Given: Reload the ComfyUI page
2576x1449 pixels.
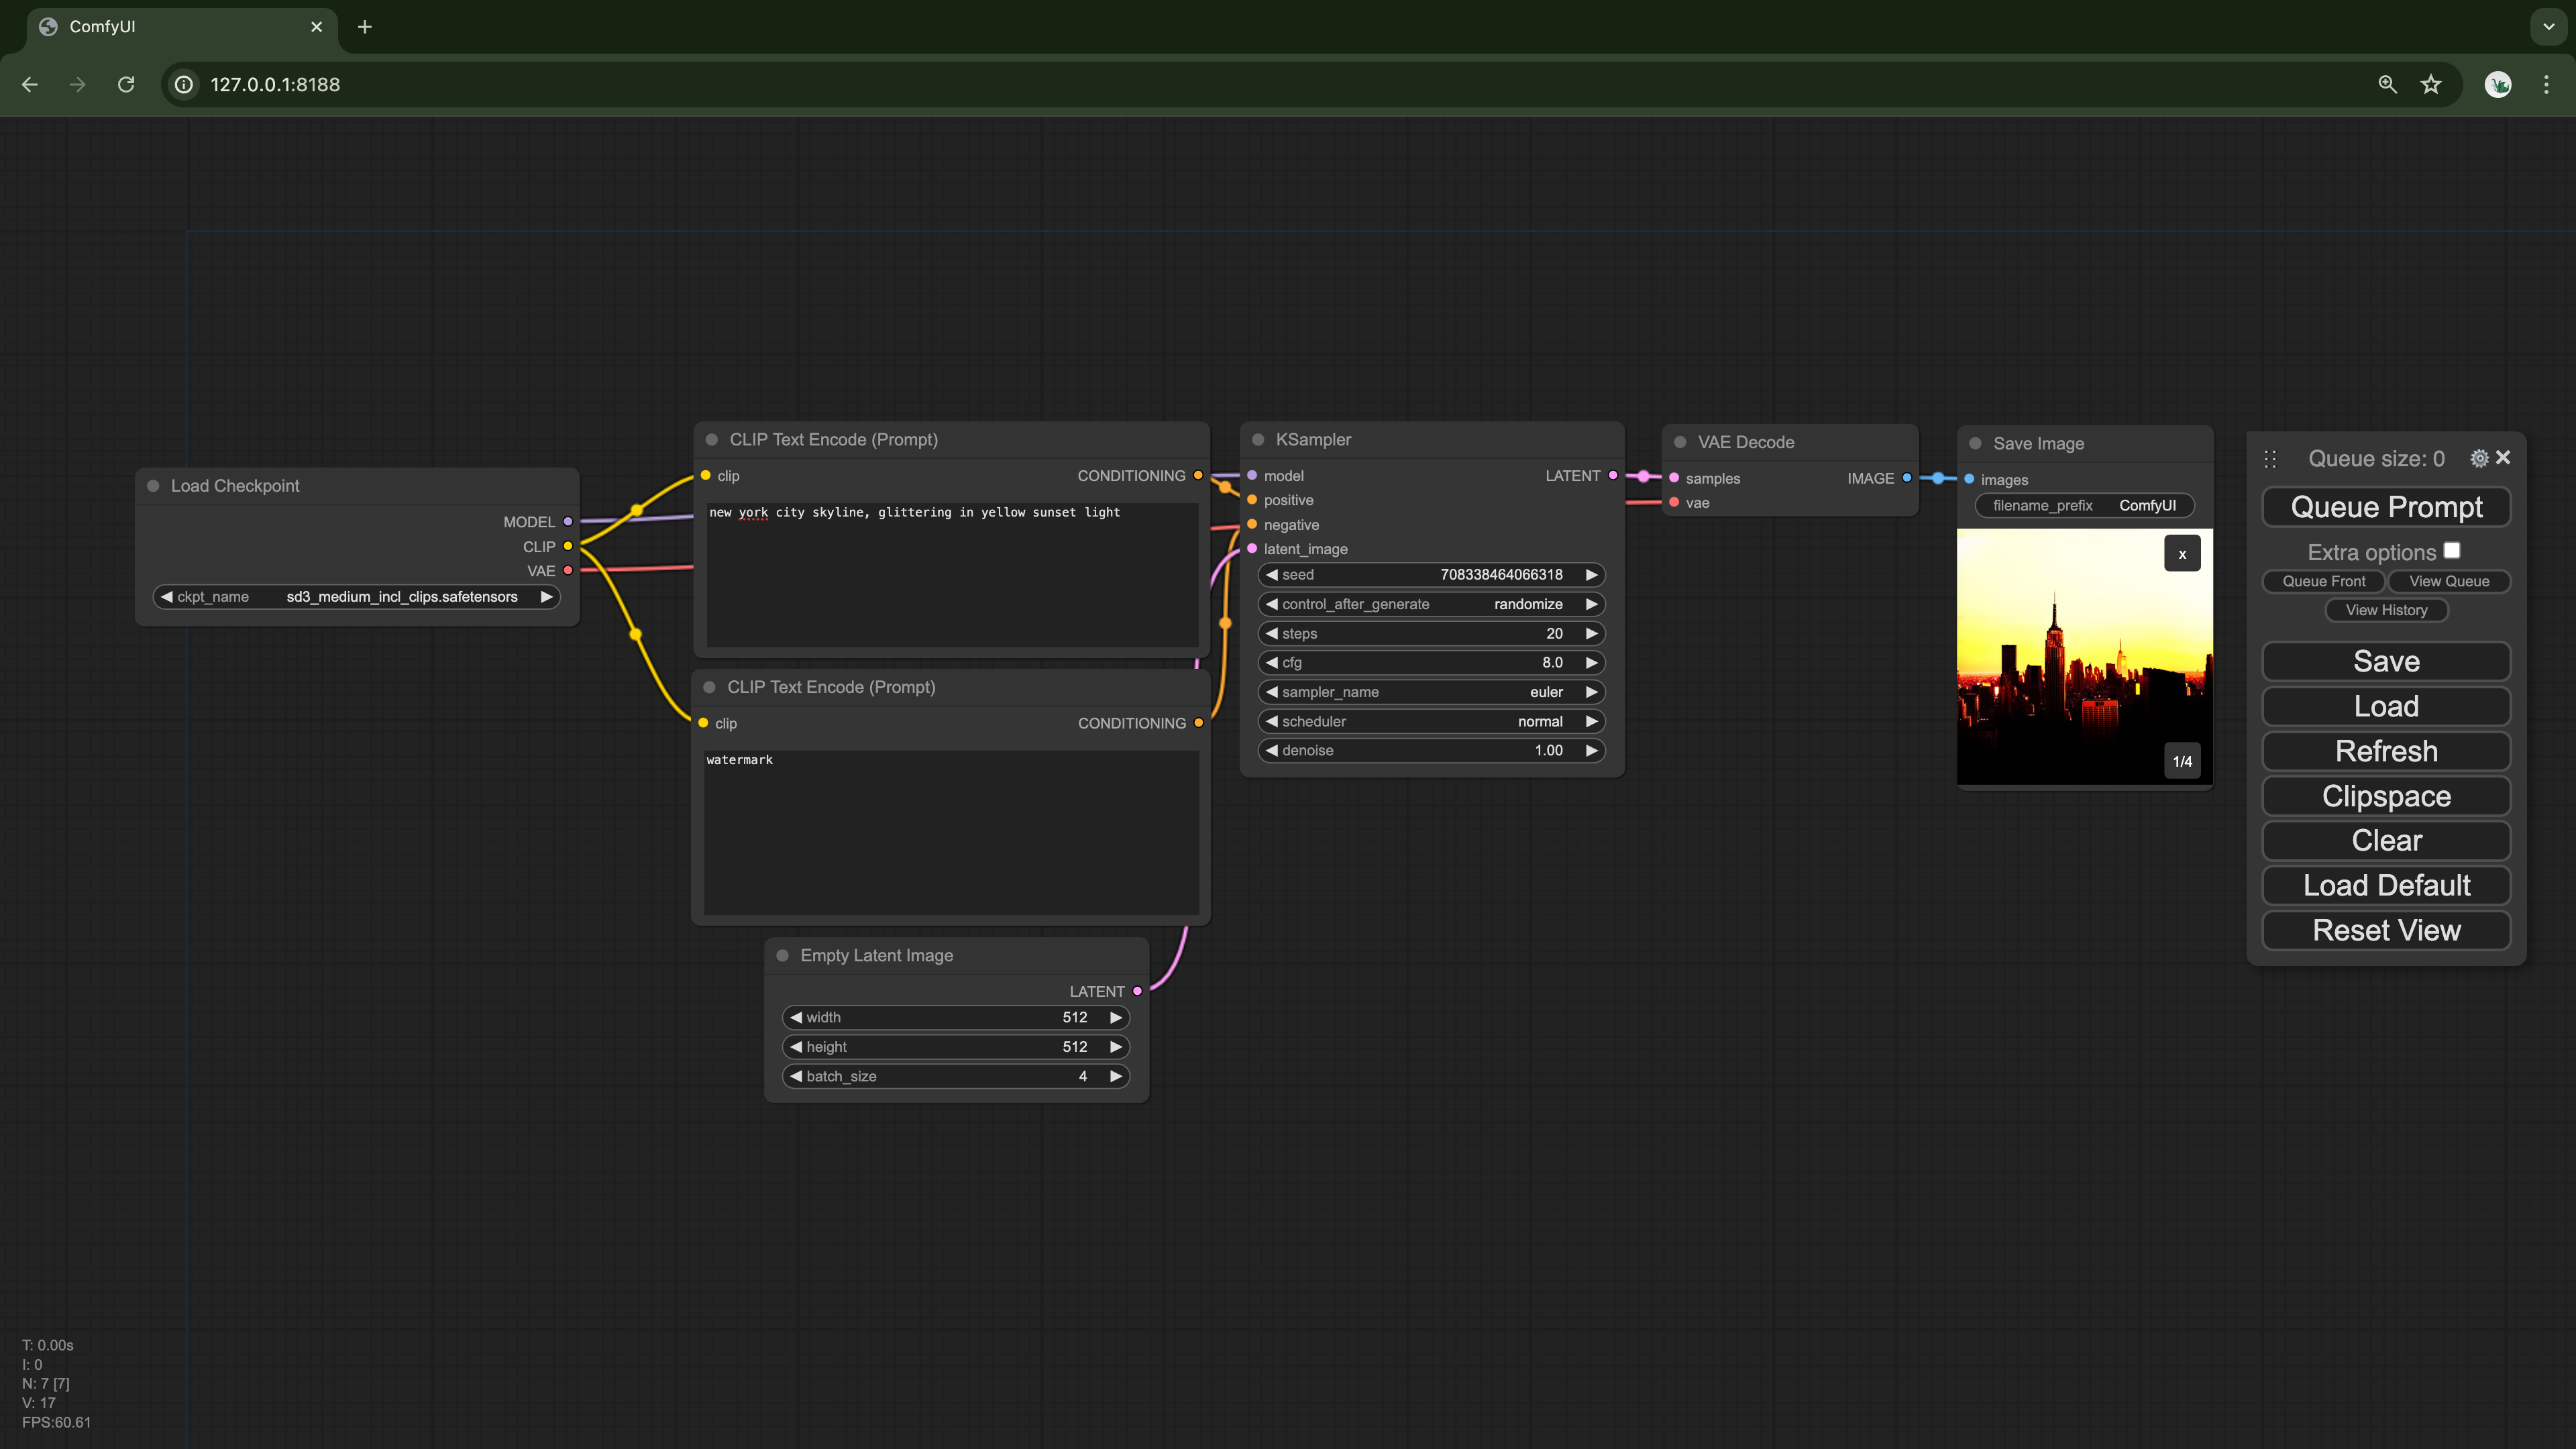Looking at the screenshot, I should click(126, 84).
